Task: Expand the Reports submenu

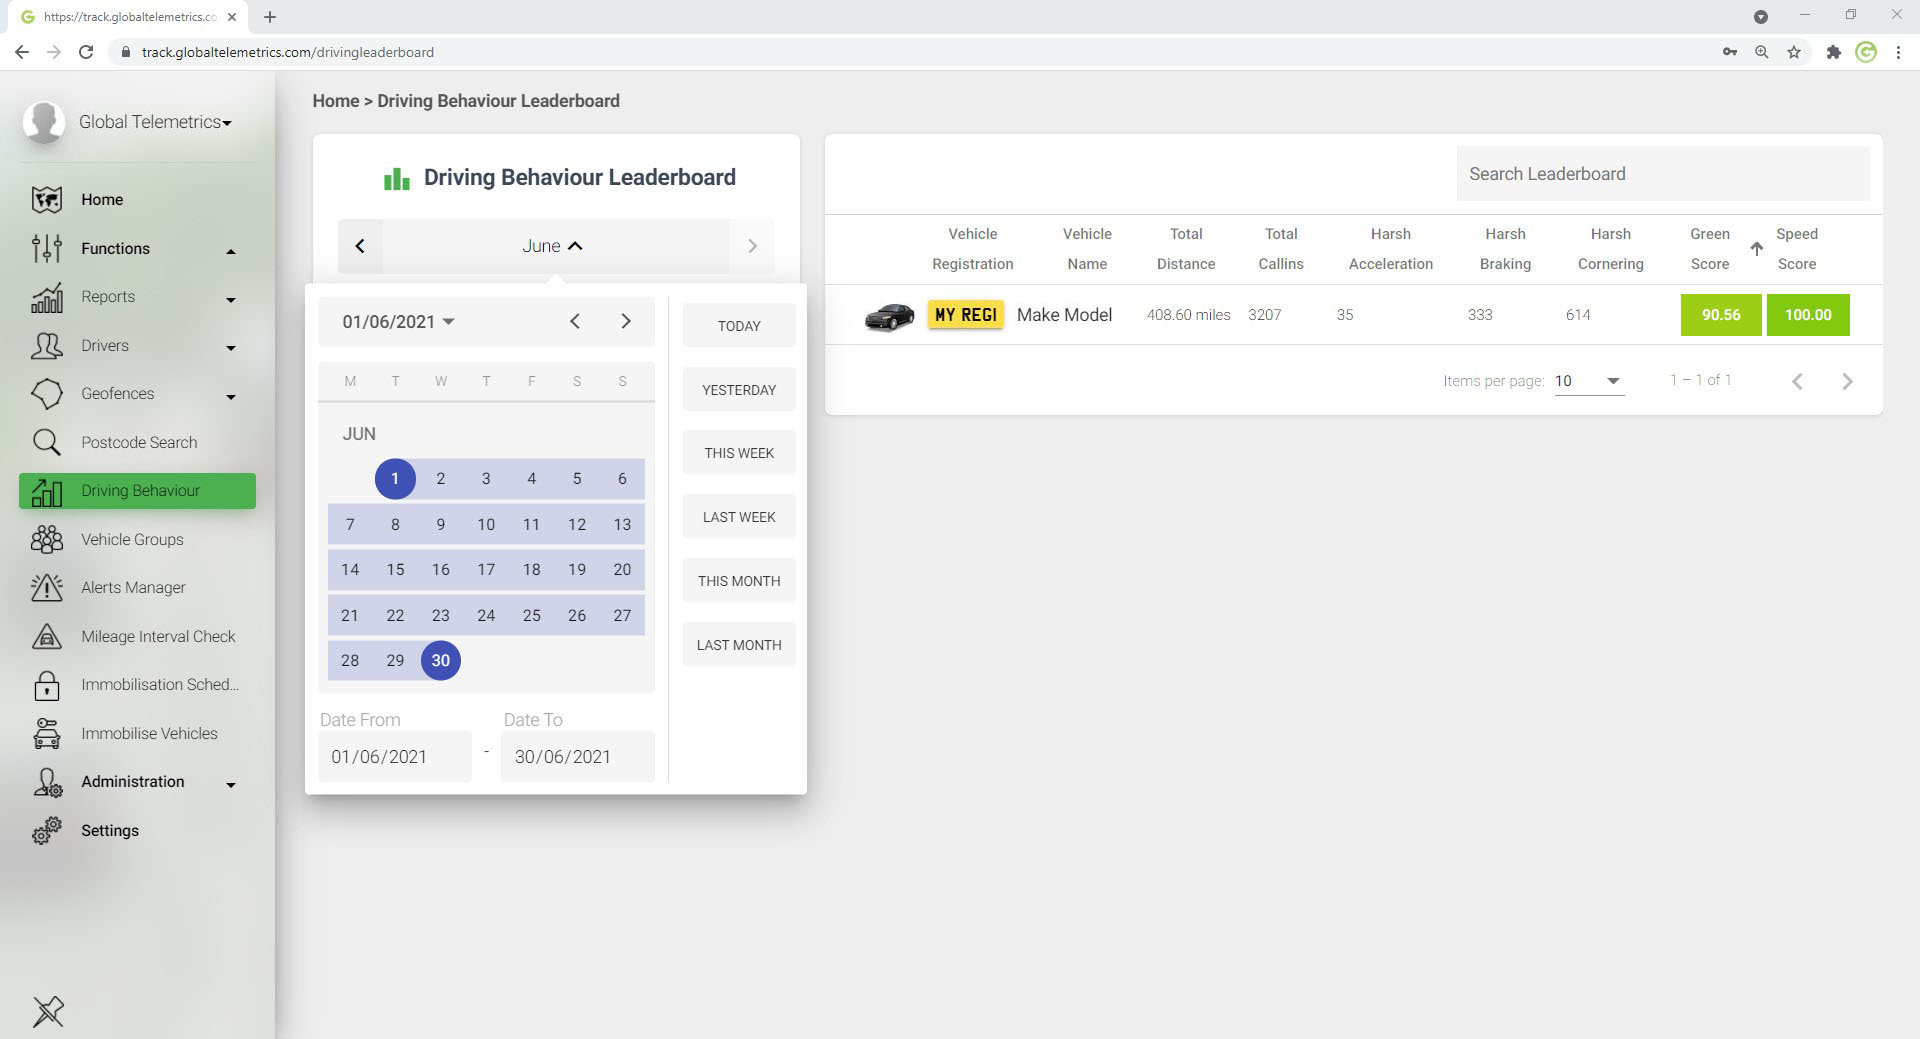Action: point(231,299)
